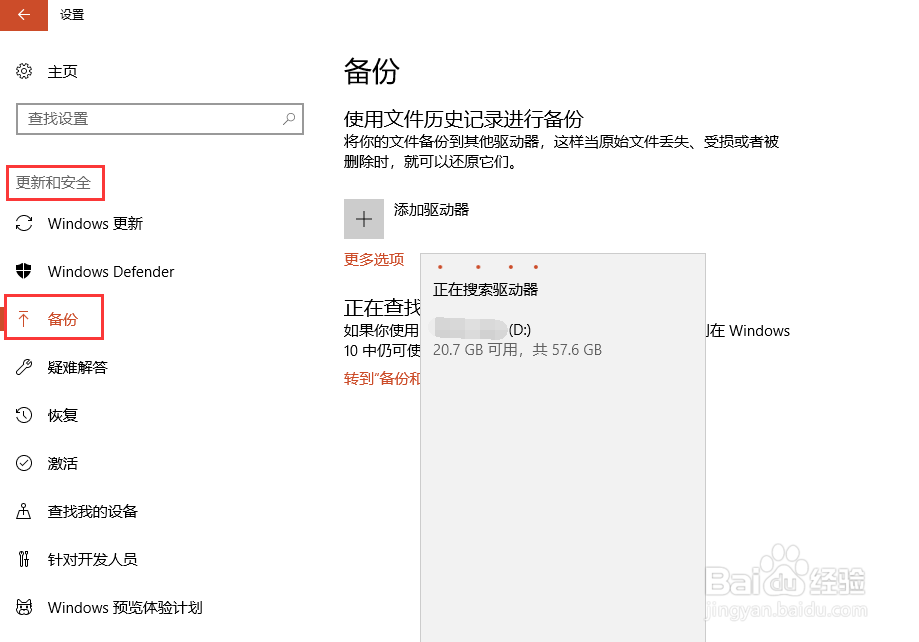Click the backup upload arrow icon
Screen dimensions: 919x642
pyautogui.click(x=23, y=319)
